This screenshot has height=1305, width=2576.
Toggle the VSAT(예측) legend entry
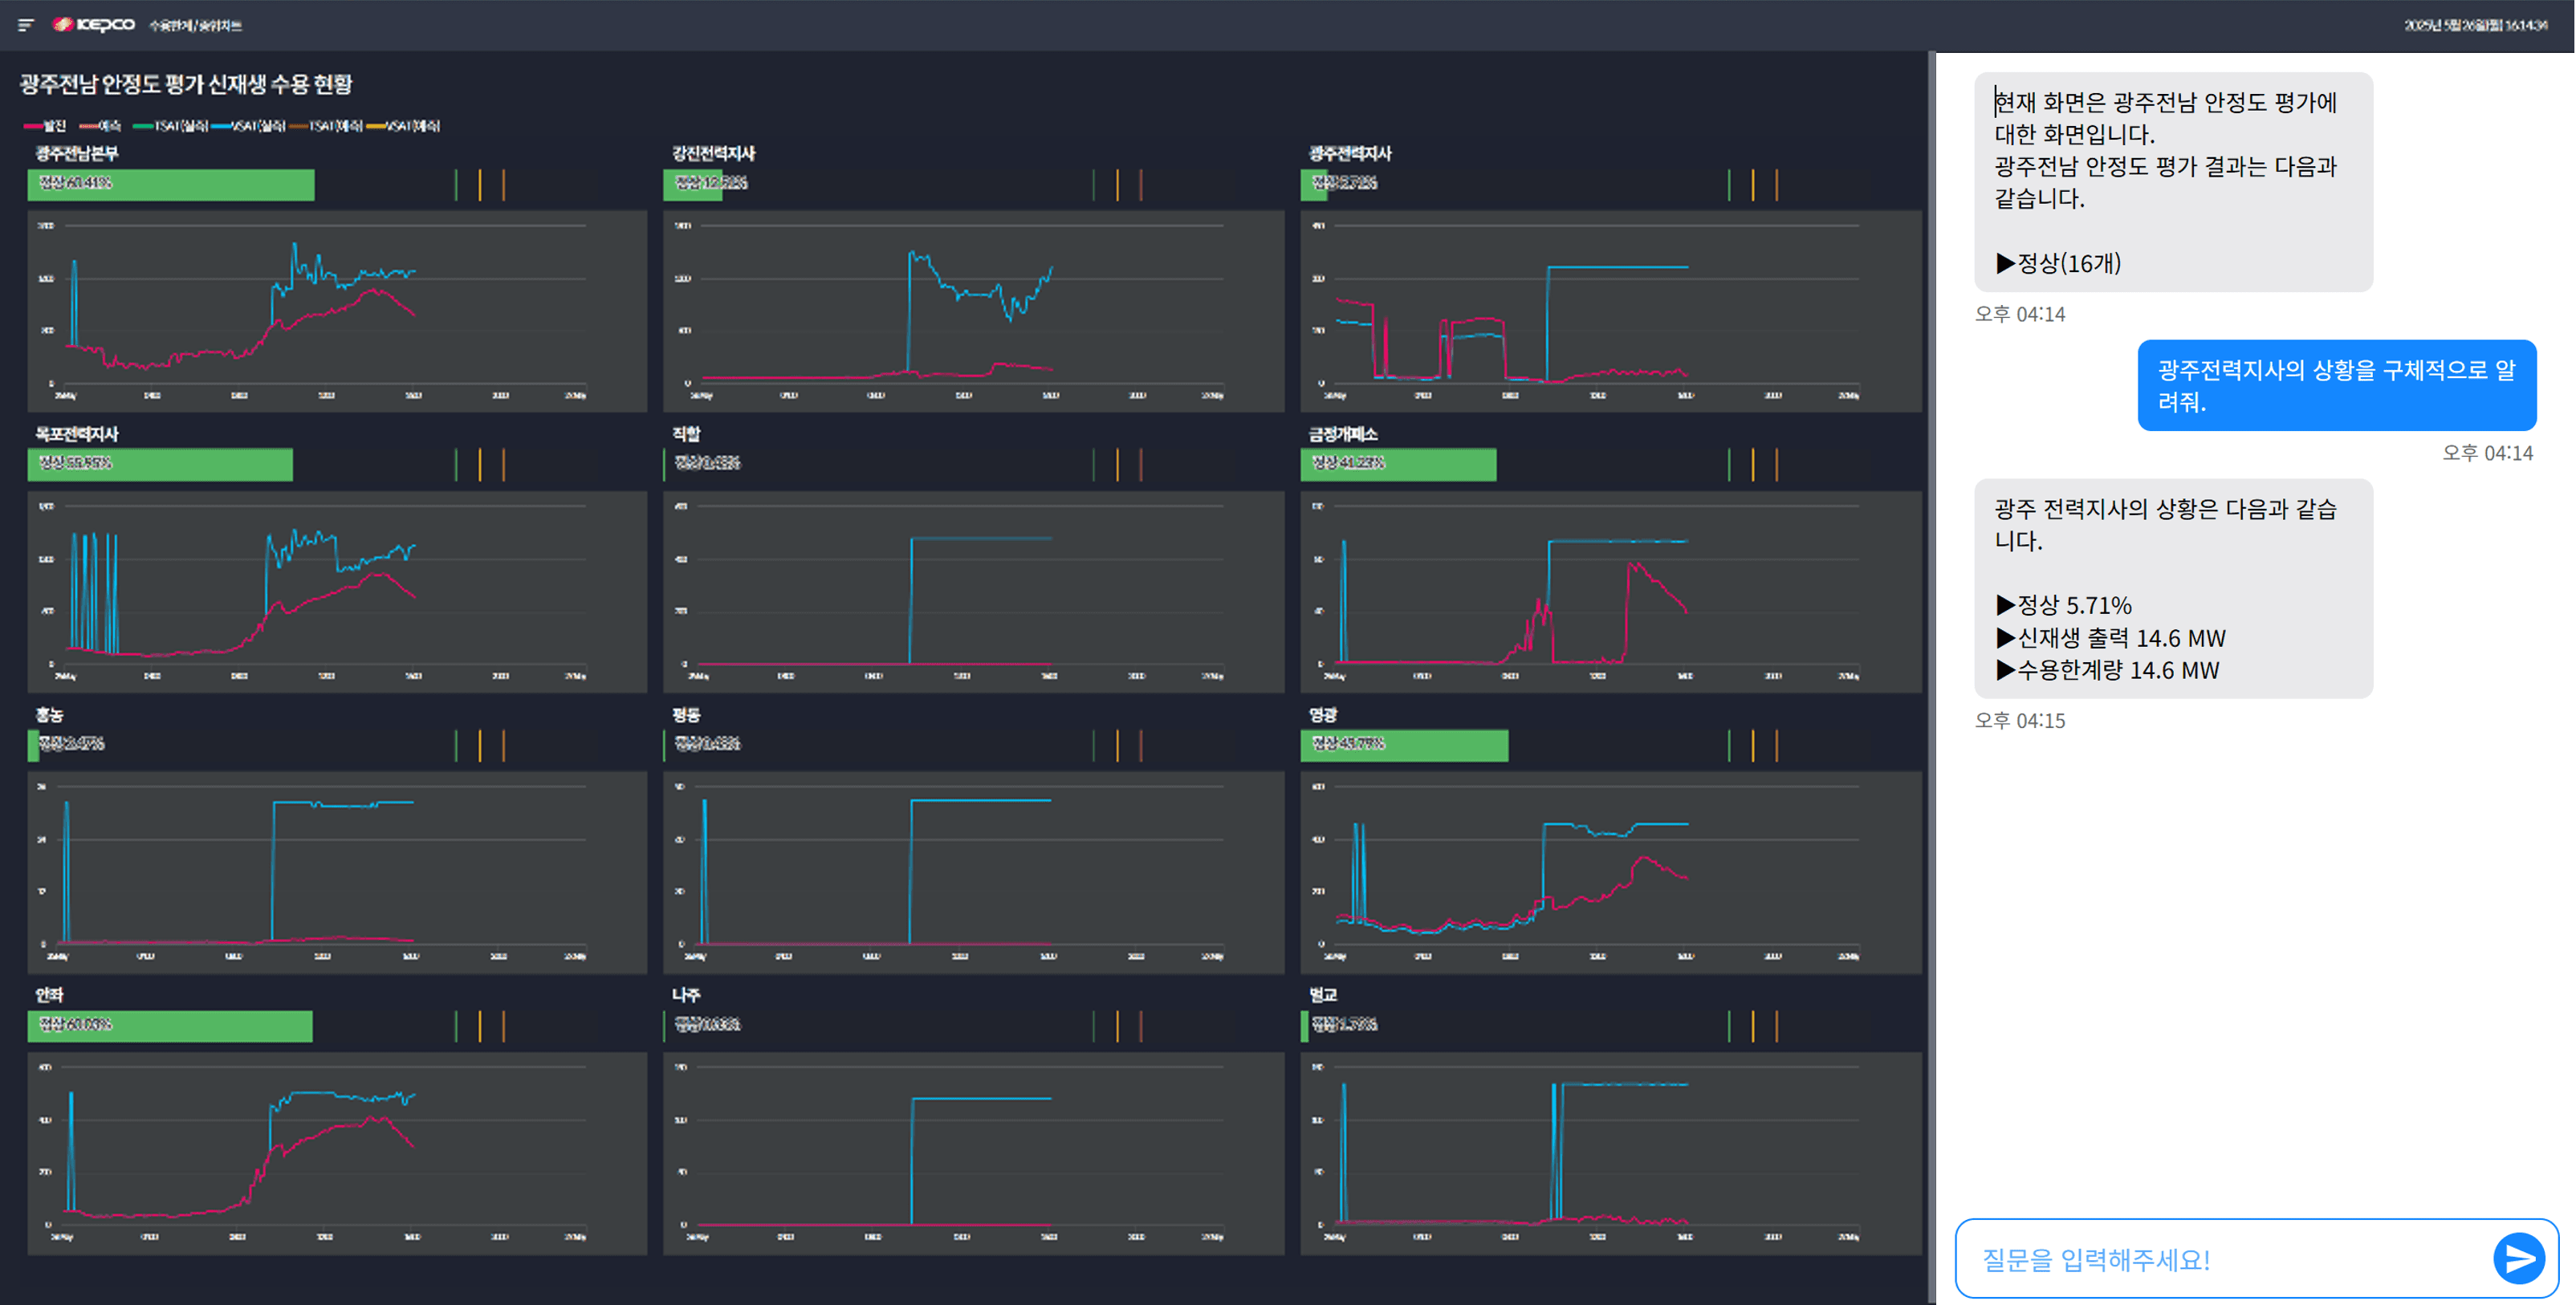click(x=404, y=126)
